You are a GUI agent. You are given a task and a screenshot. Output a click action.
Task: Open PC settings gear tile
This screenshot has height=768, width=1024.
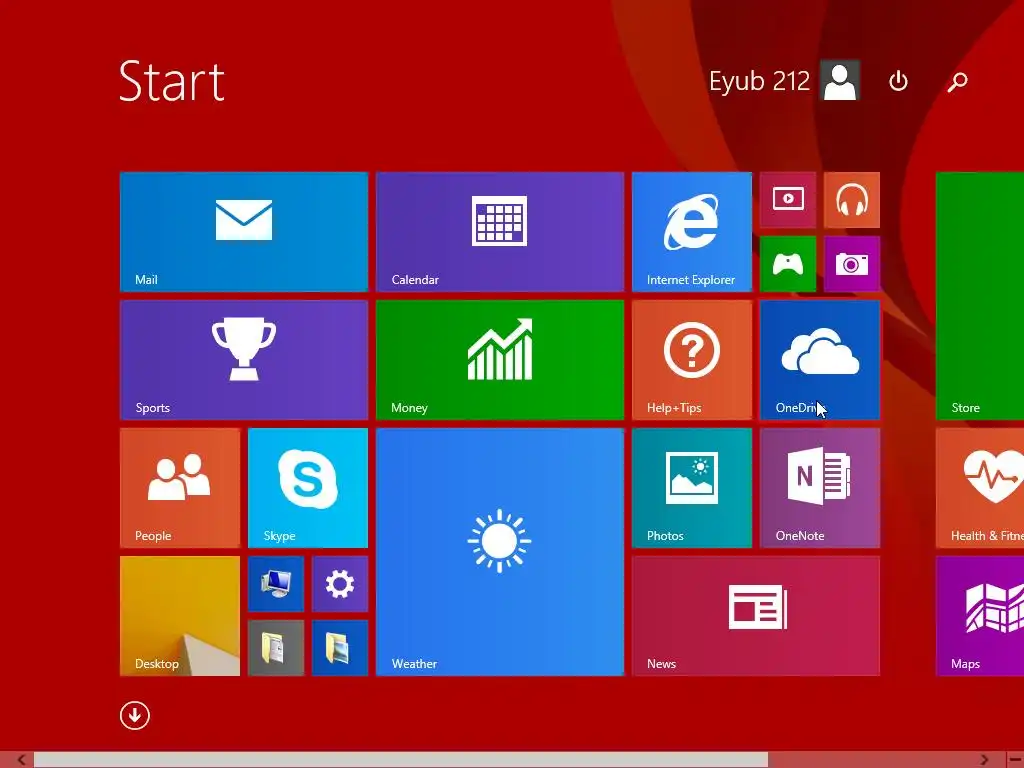click(x=340, y=584)
